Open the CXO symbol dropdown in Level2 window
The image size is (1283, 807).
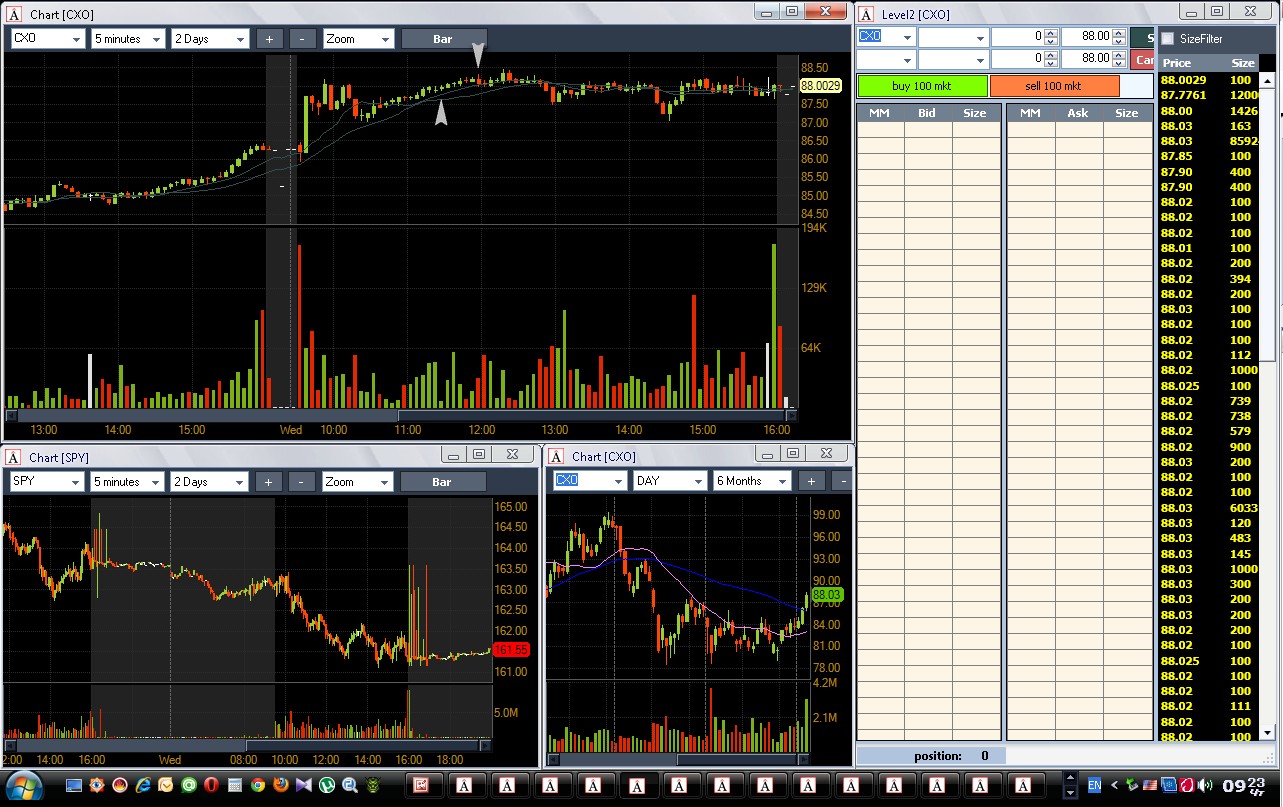(x=886, y=36)
